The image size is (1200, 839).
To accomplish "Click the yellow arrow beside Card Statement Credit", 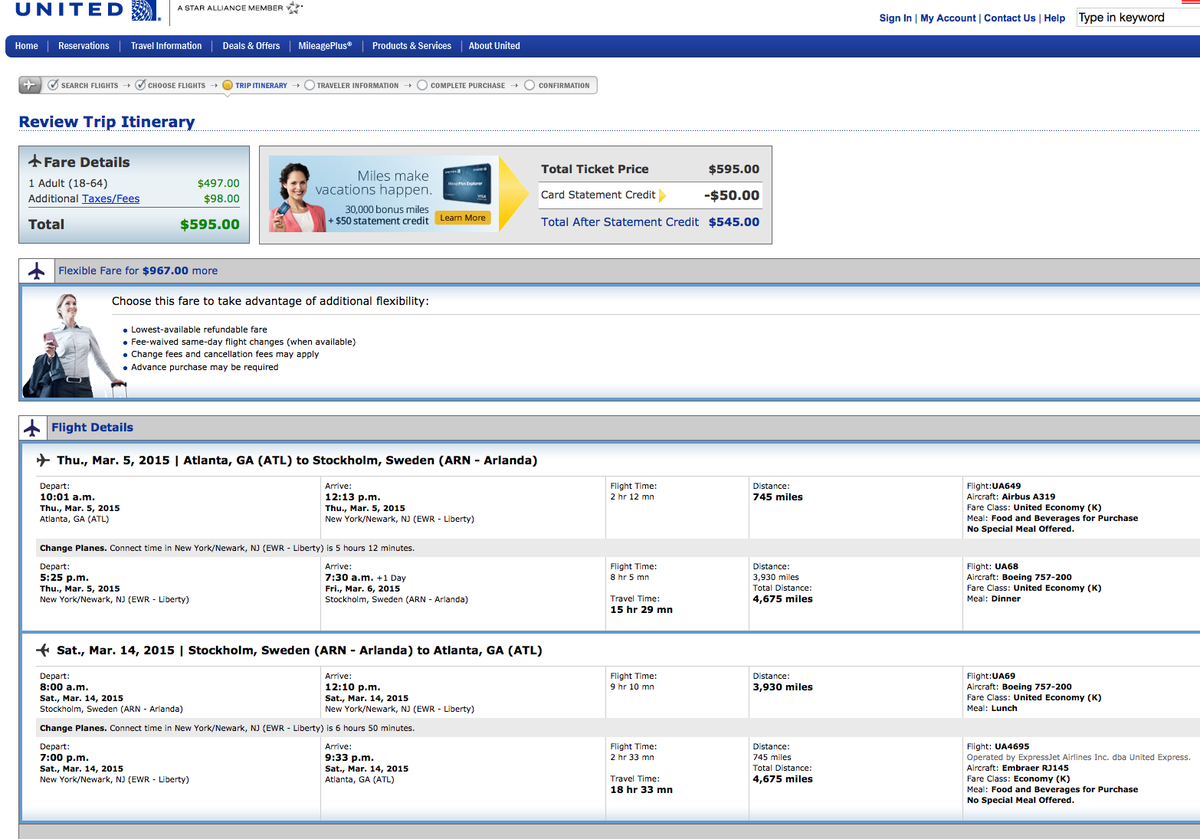I will pyautogui.click(x=662, y=195).
